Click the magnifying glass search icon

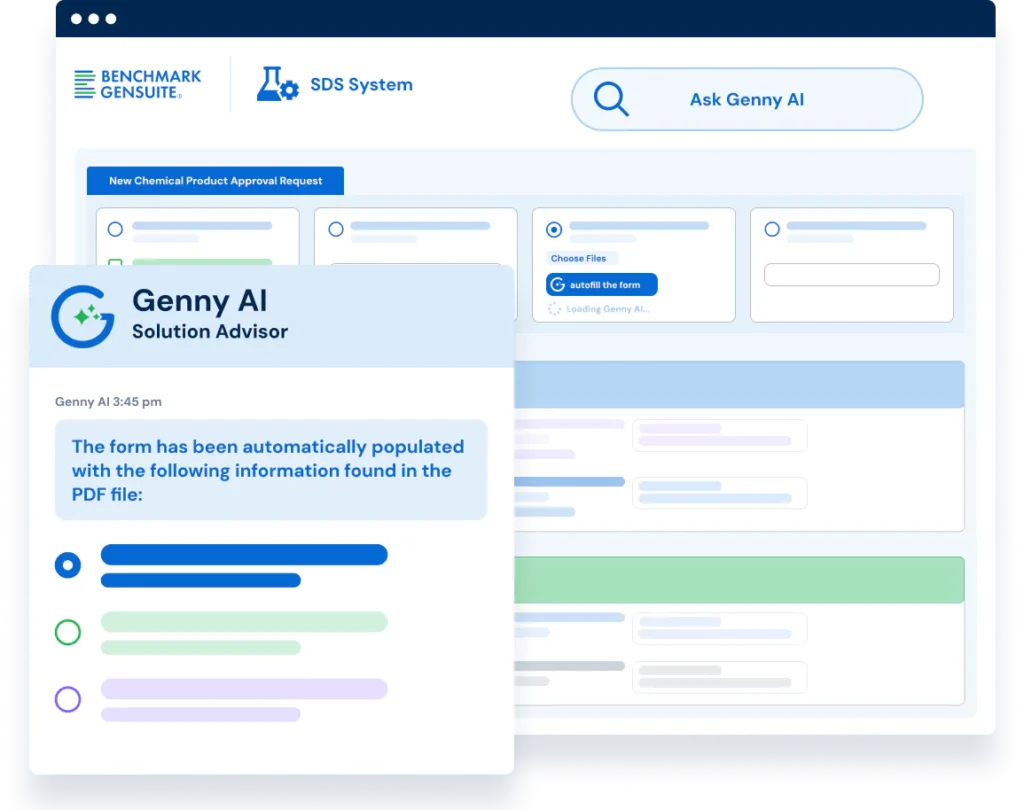[x=611, y=99]
